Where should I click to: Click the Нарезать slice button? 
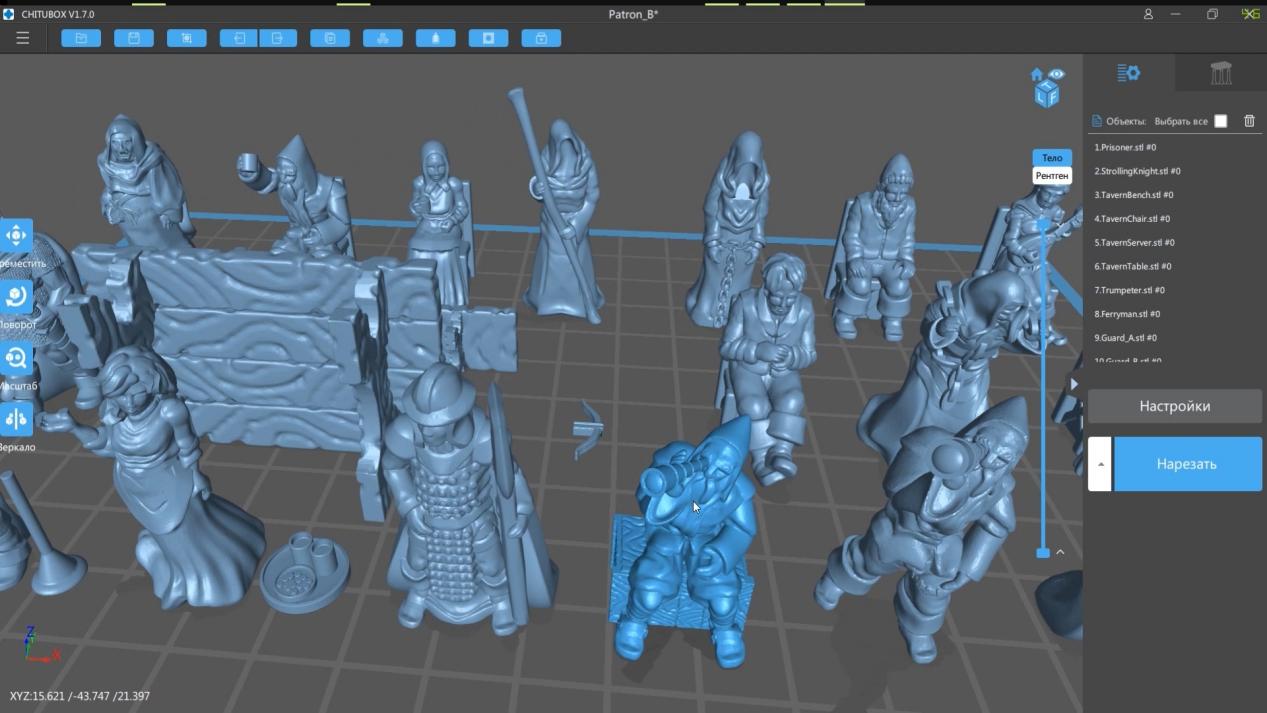click(1187, 464)
